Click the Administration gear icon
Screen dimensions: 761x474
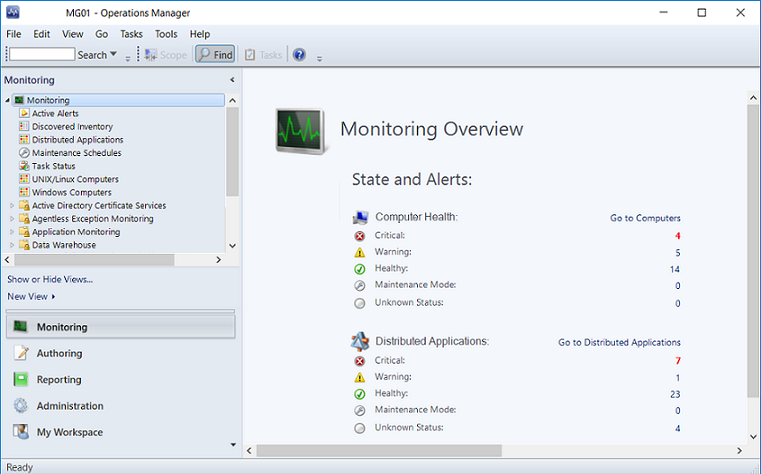click(20, 405)
